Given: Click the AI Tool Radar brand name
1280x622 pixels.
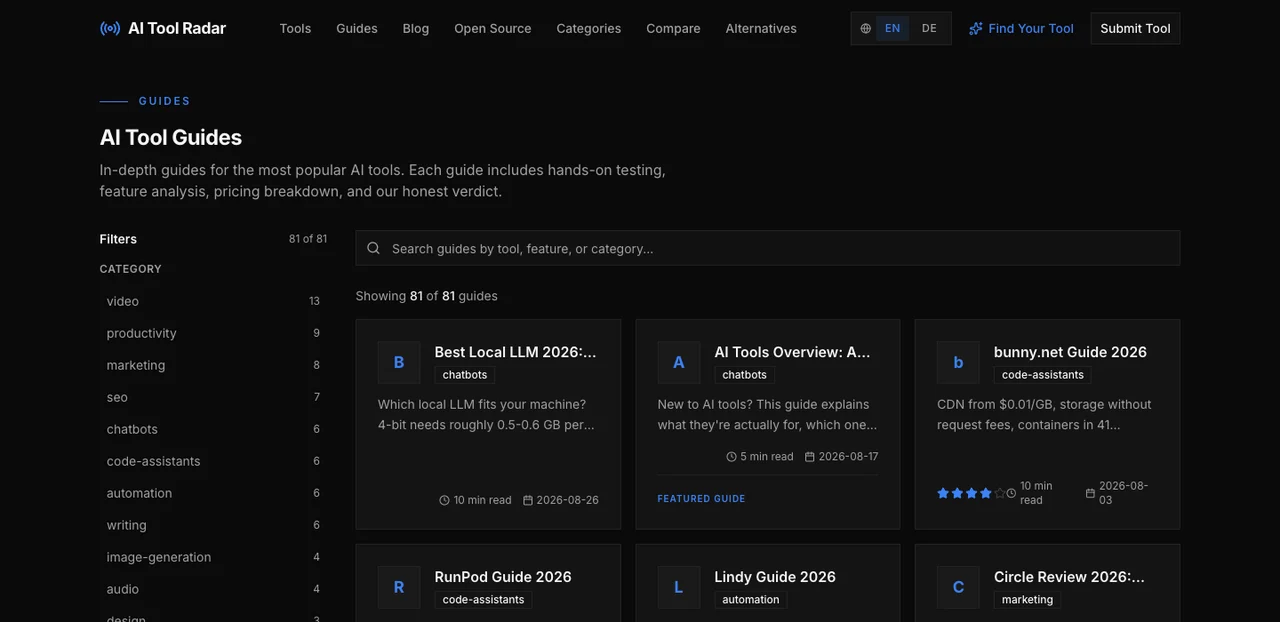Looking at the screenshot, I should tap(177, 28).
